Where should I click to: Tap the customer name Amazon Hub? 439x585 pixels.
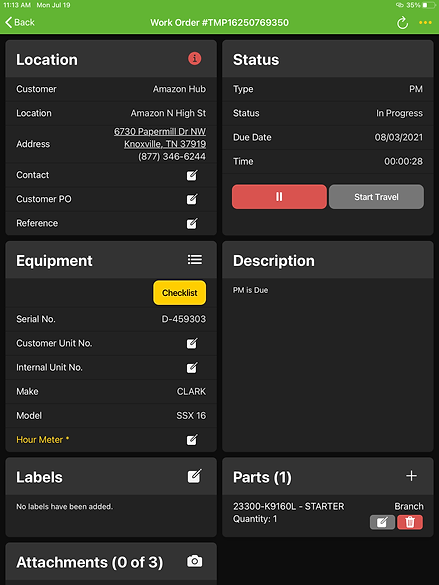[179, 89]
